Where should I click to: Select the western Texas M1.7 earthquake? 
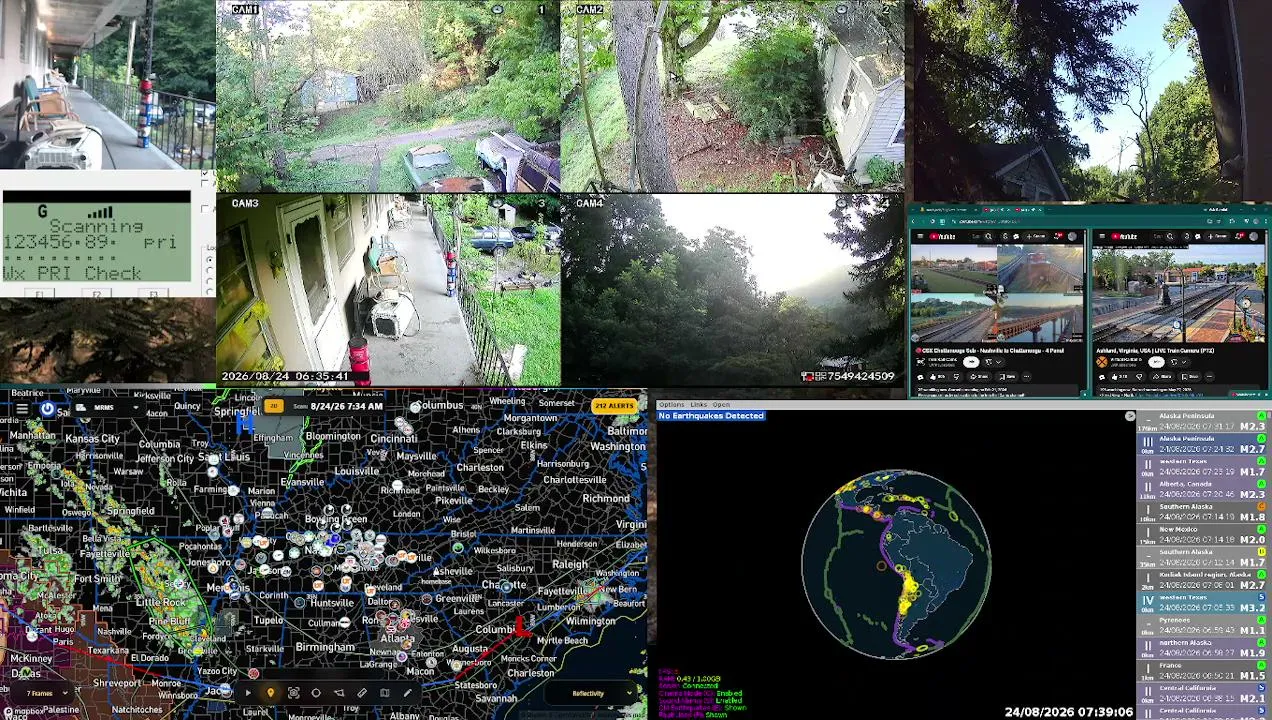(x=1202, y=466)
